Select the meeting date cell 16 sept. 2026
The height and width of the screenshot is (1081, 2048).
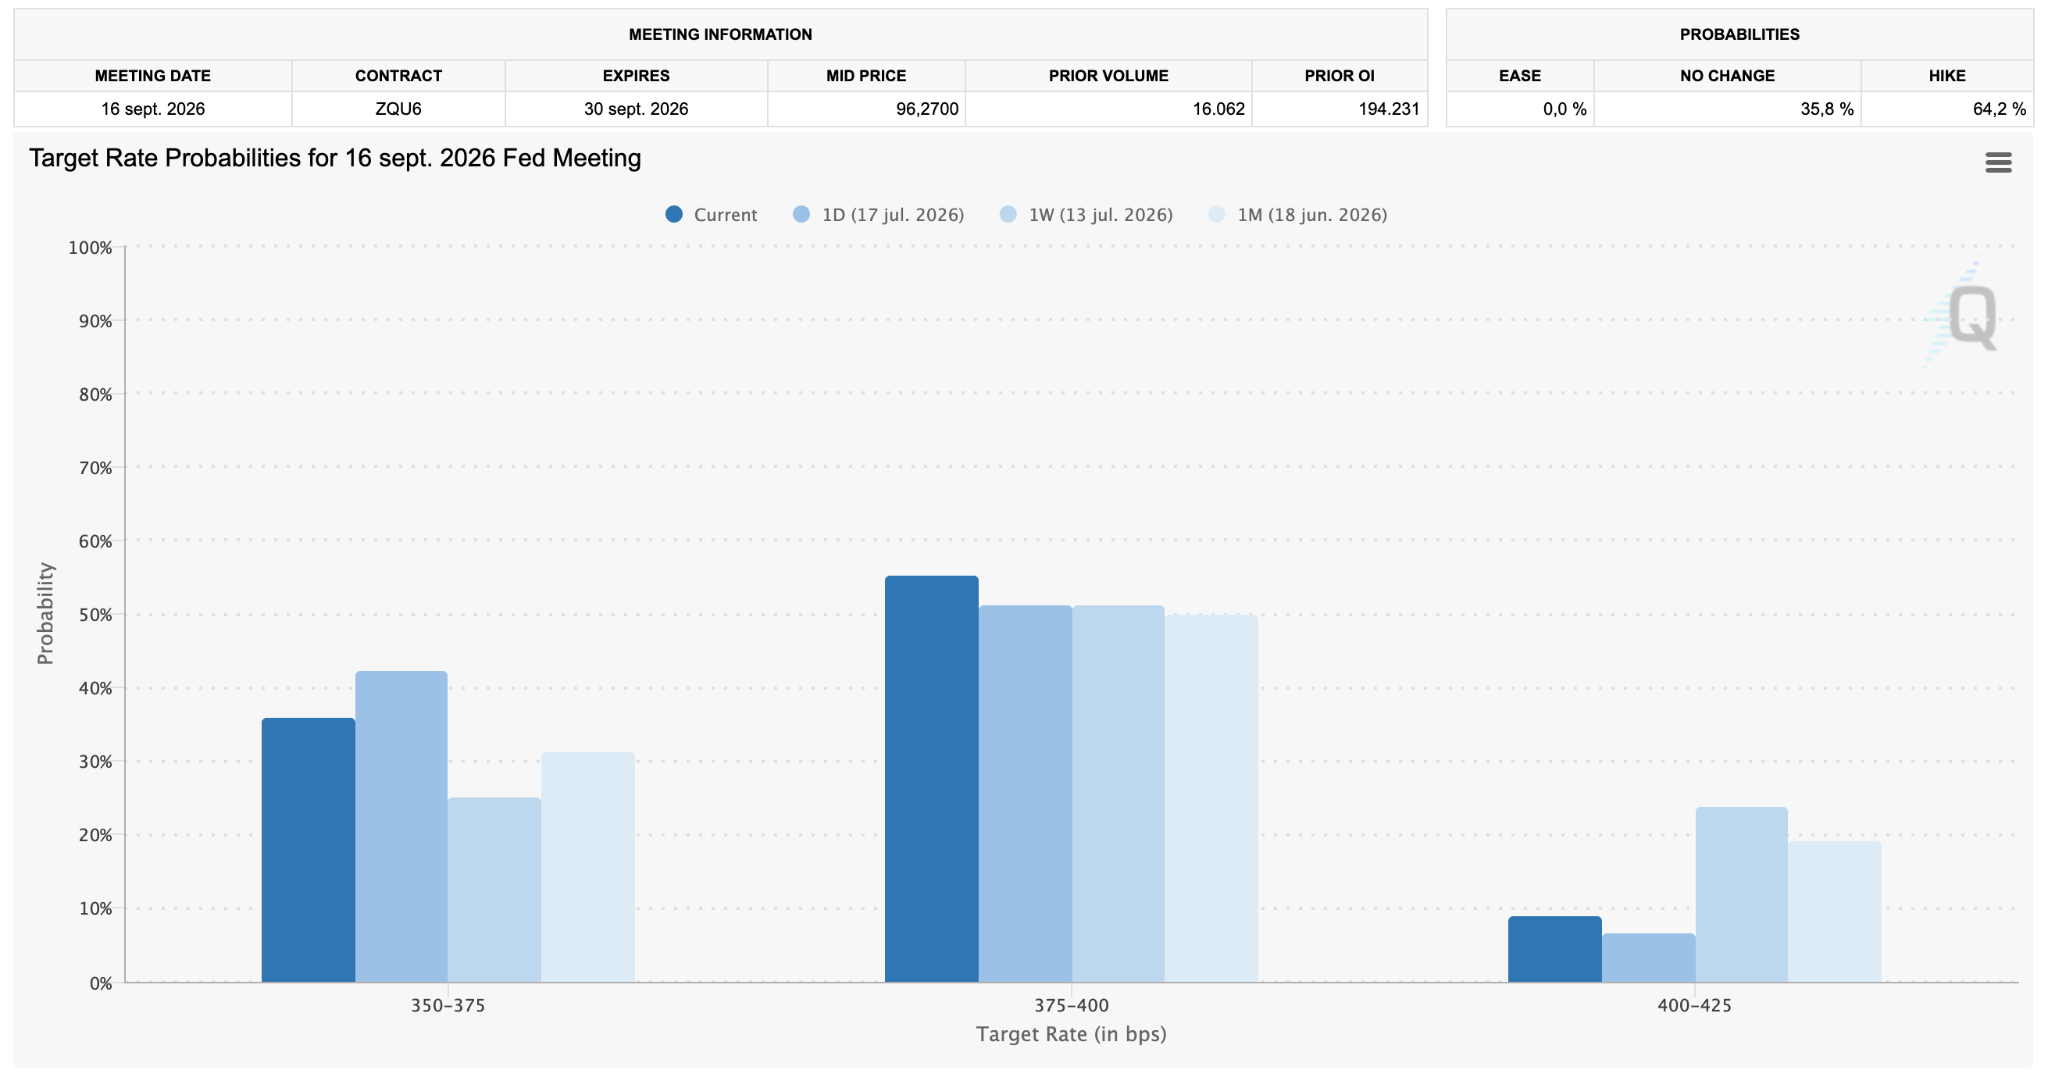pos(153,109)
